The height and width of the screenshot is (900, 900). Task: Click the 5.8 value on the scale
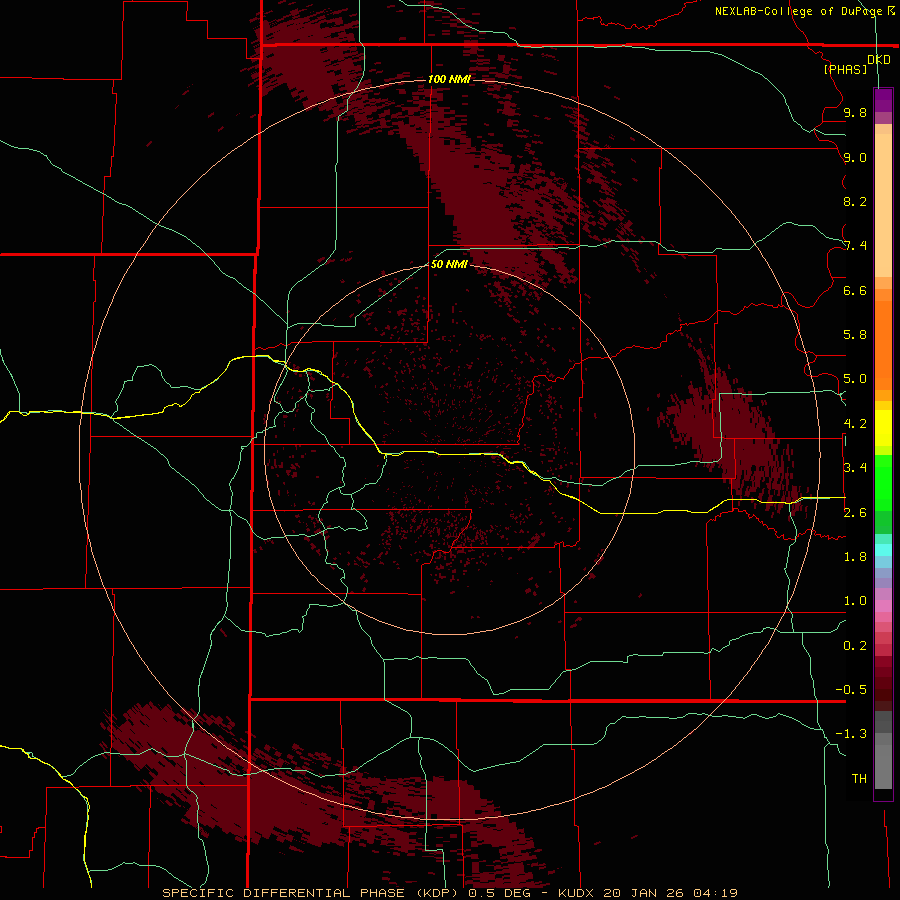point(855,335)
